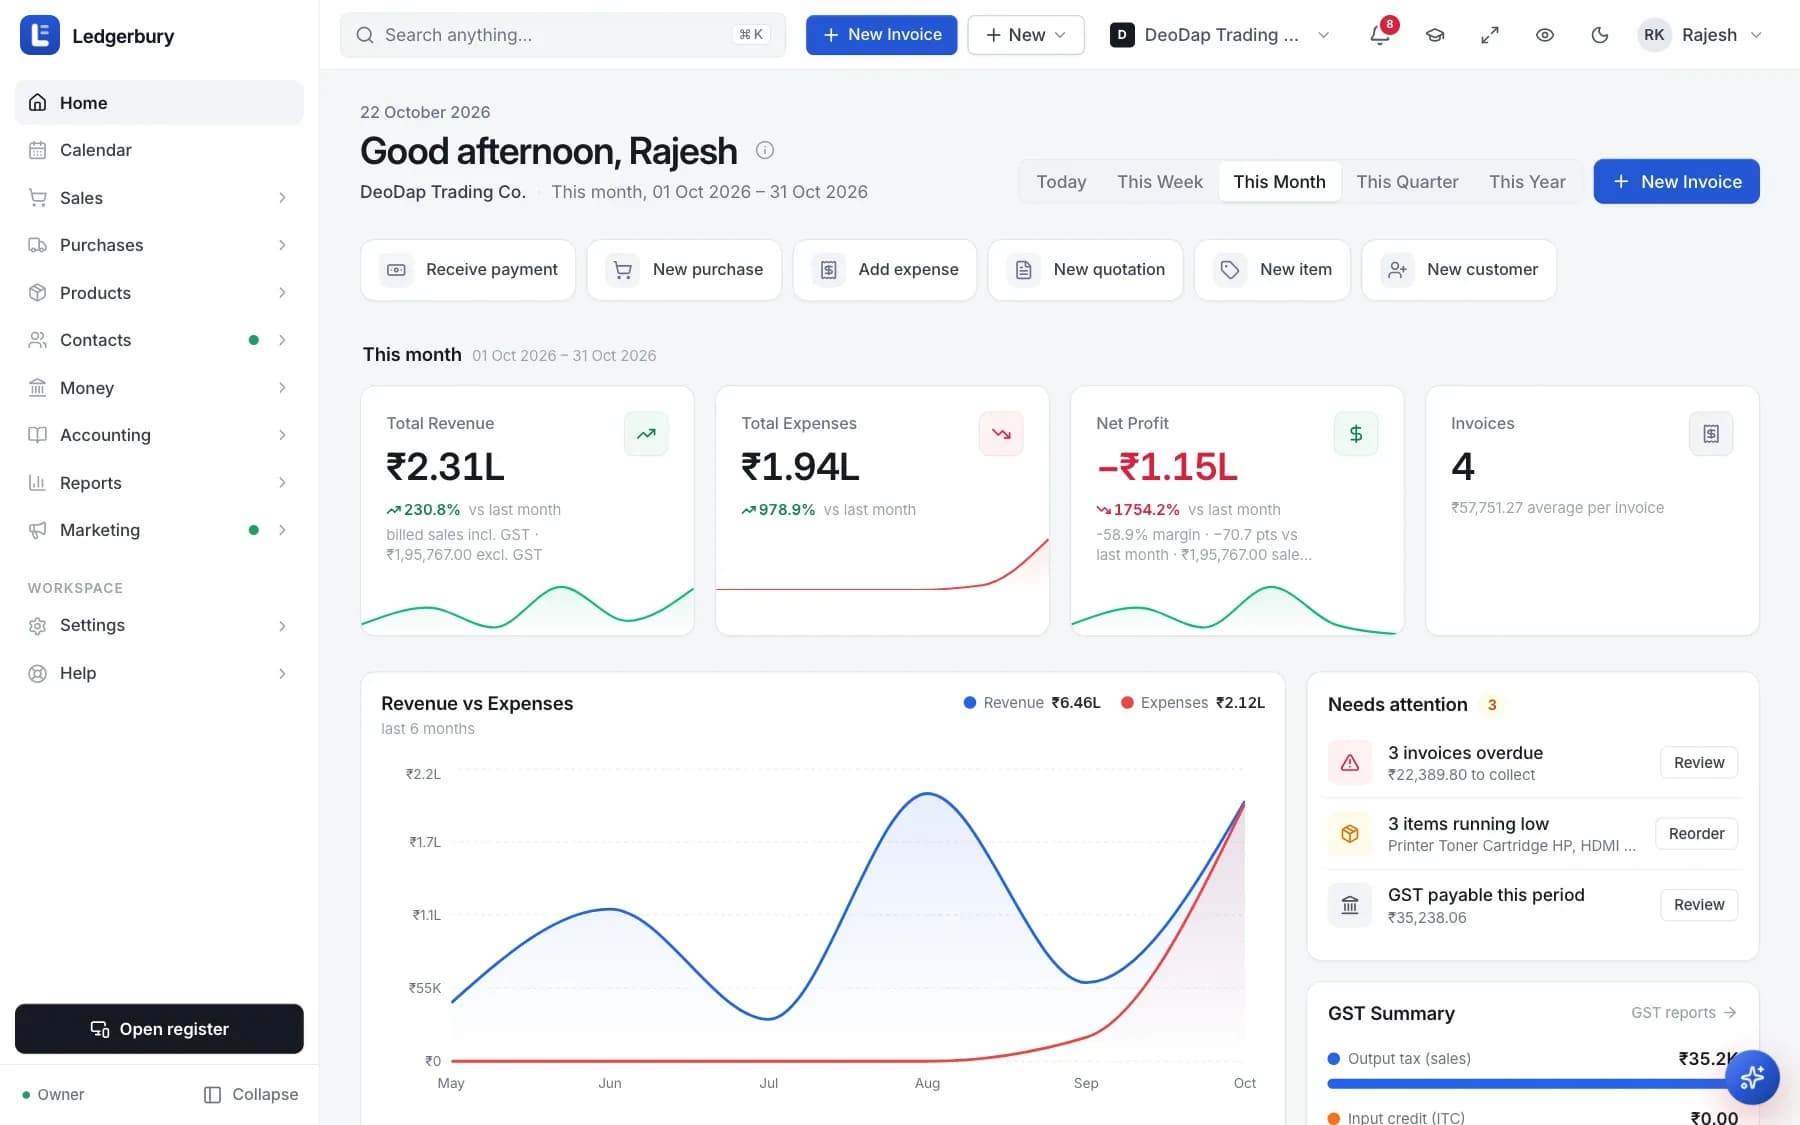The height and width of the screenshot is (1125, 1800).
Task: Click the Add expense quick action
Action: coord(885,270)
